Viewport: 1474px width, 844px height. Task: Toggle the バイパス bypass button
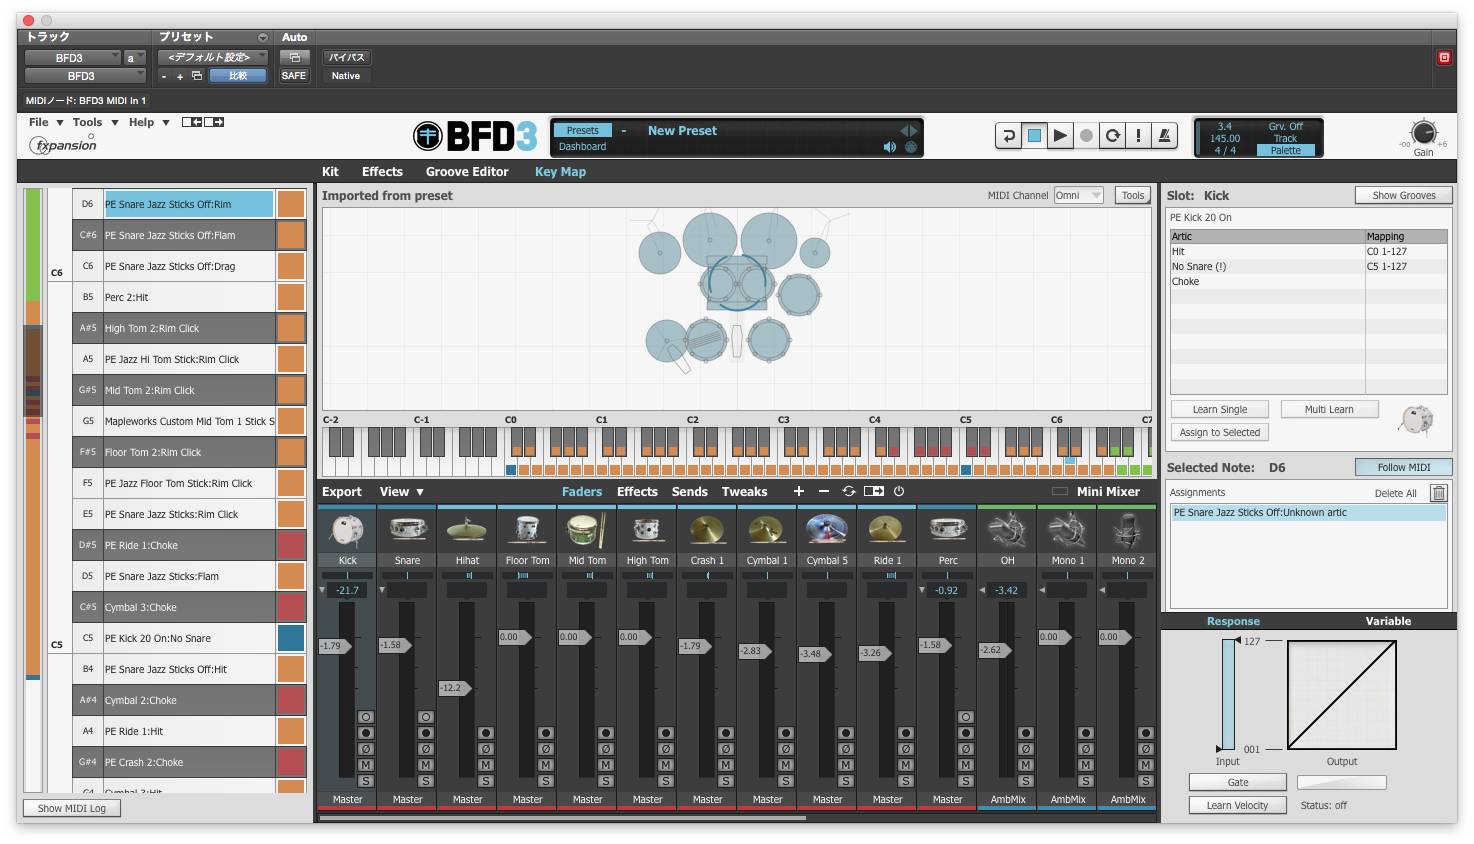pos(346,57)
